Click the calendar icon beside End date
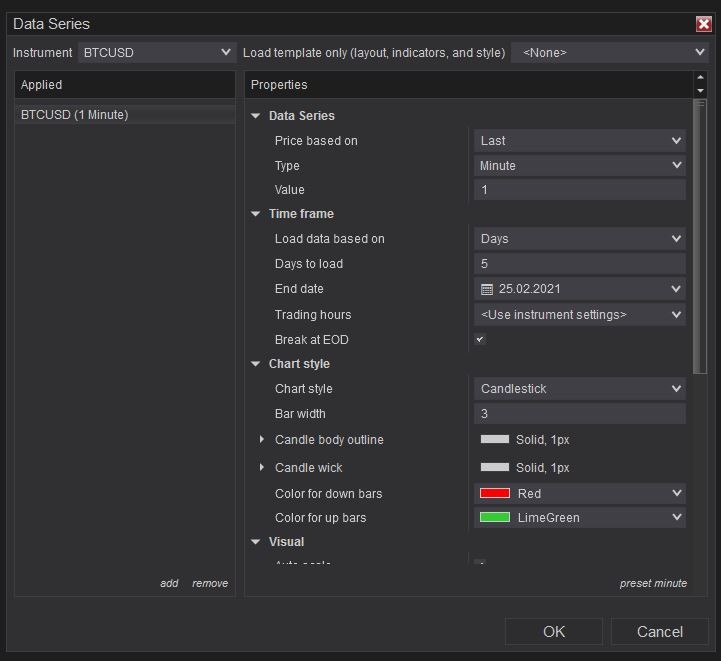The image size is (721, 661). (x=487, y=289)
